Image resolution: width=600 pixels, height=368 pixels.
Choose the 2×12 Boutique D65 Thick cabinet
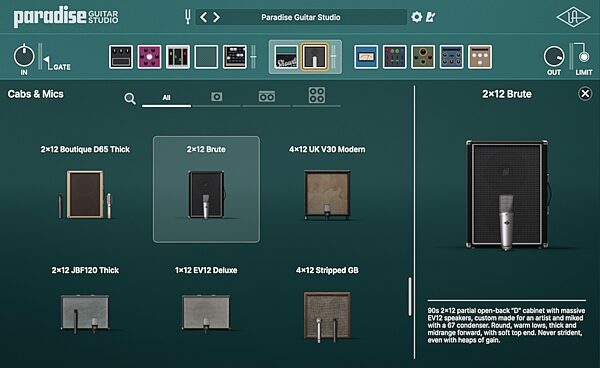[85, 189]
